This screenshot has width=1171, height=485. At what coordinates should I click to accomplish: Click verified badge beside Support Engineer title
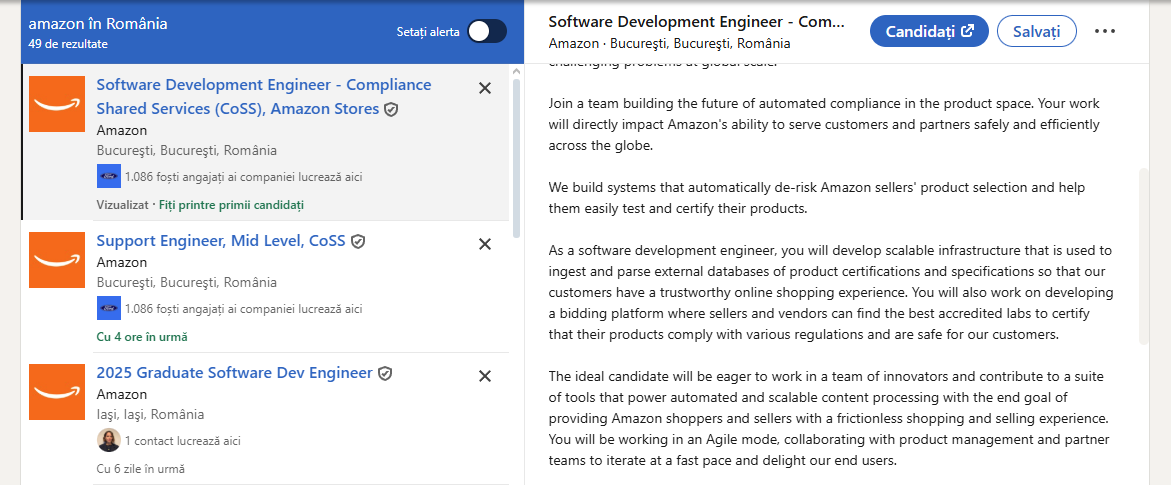click(x=358, y=241)
